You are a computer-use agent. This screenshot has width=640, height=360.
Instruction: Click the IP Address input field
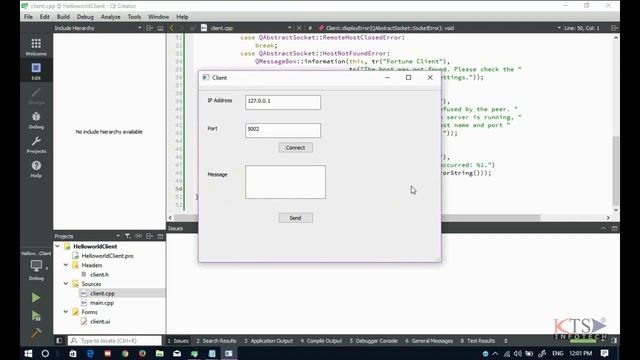(283, 102)
